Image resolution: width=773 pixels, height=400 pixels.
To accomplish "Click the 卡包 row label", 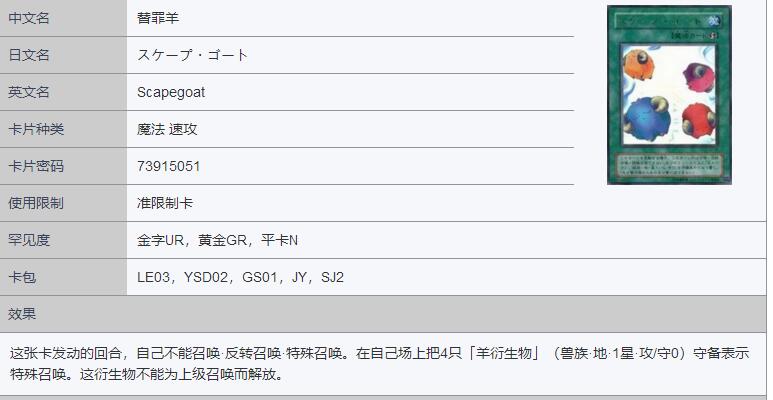I will [22, 277].
